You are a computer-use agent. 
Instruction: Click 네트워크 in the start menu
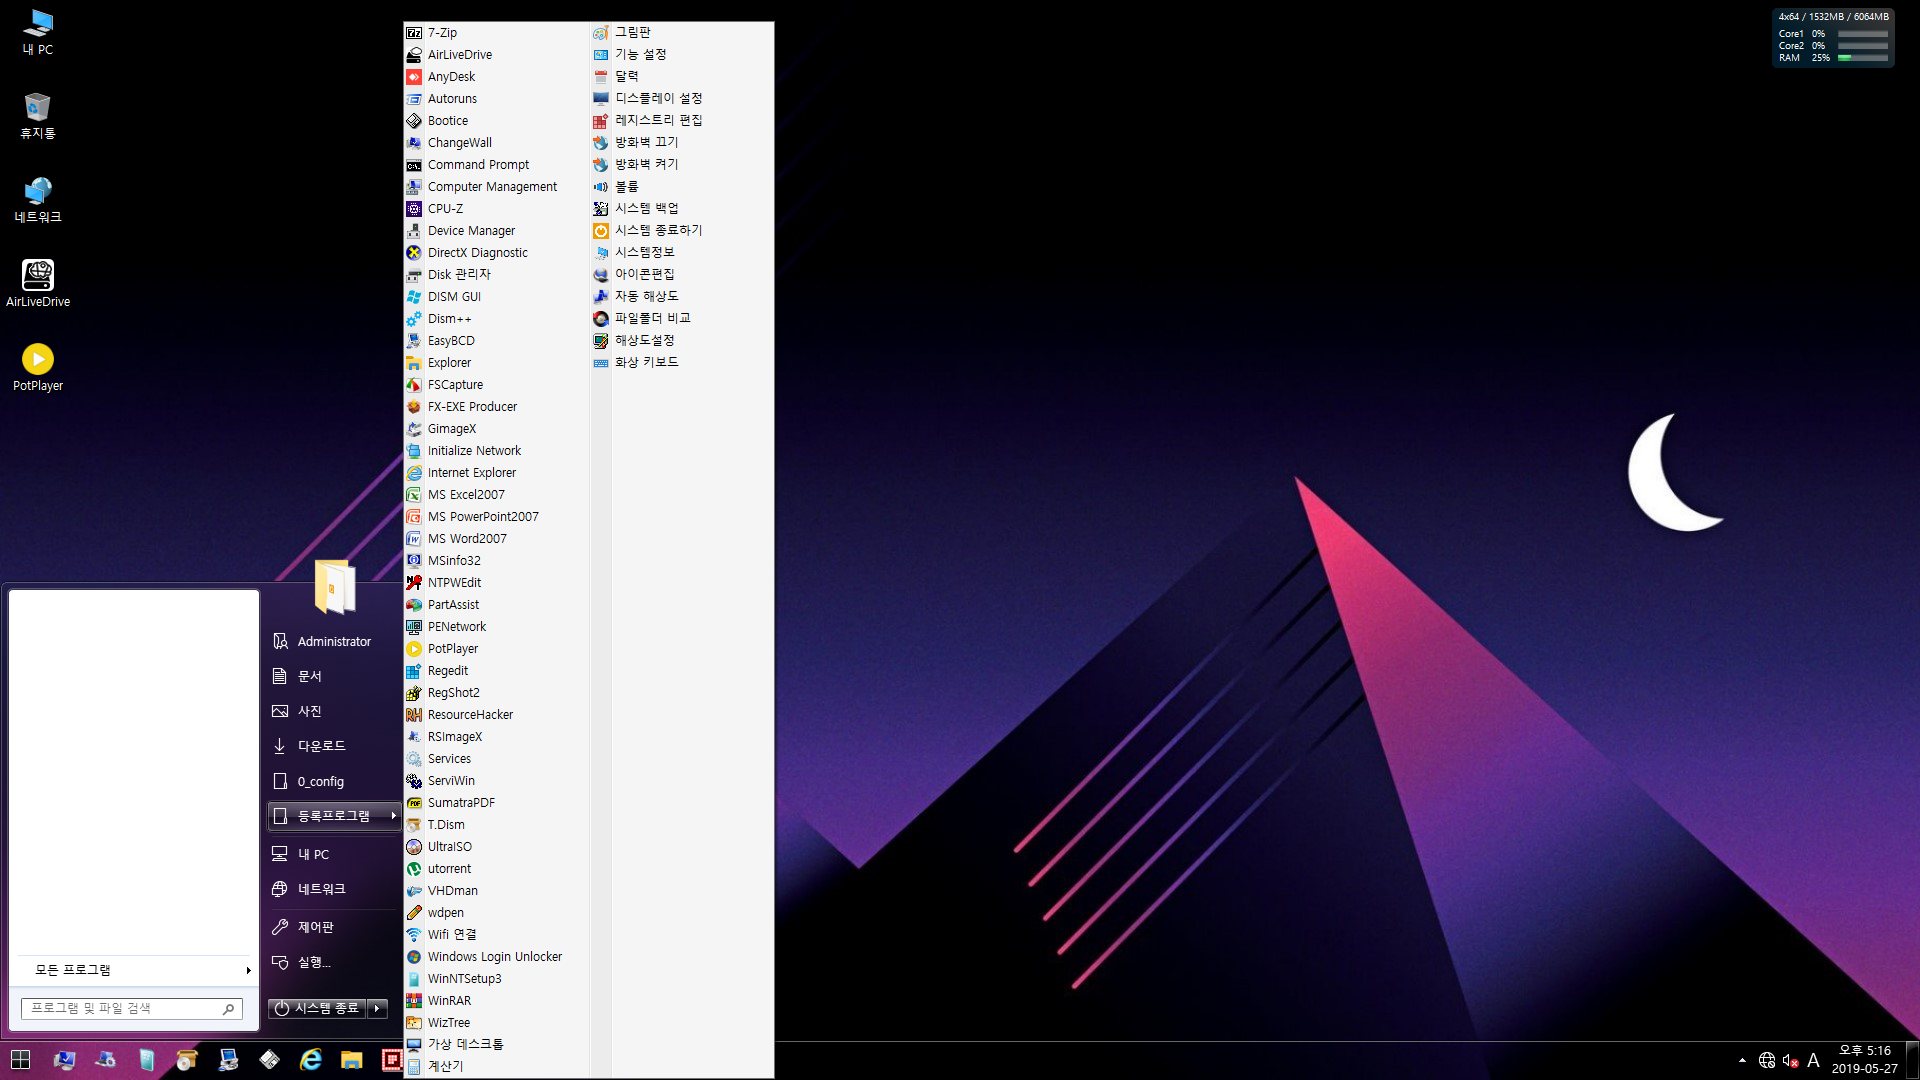(335, 889)
